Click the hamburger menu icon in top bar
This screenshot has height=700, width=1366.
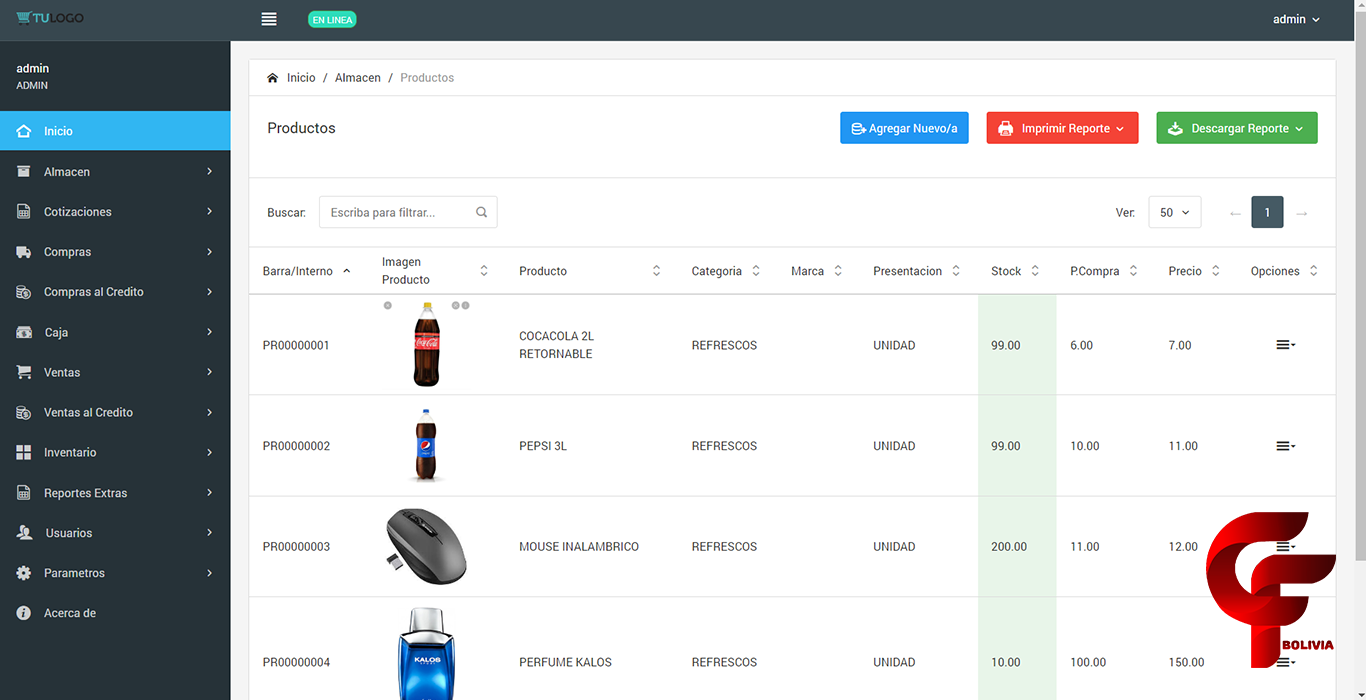pos(268,19)
